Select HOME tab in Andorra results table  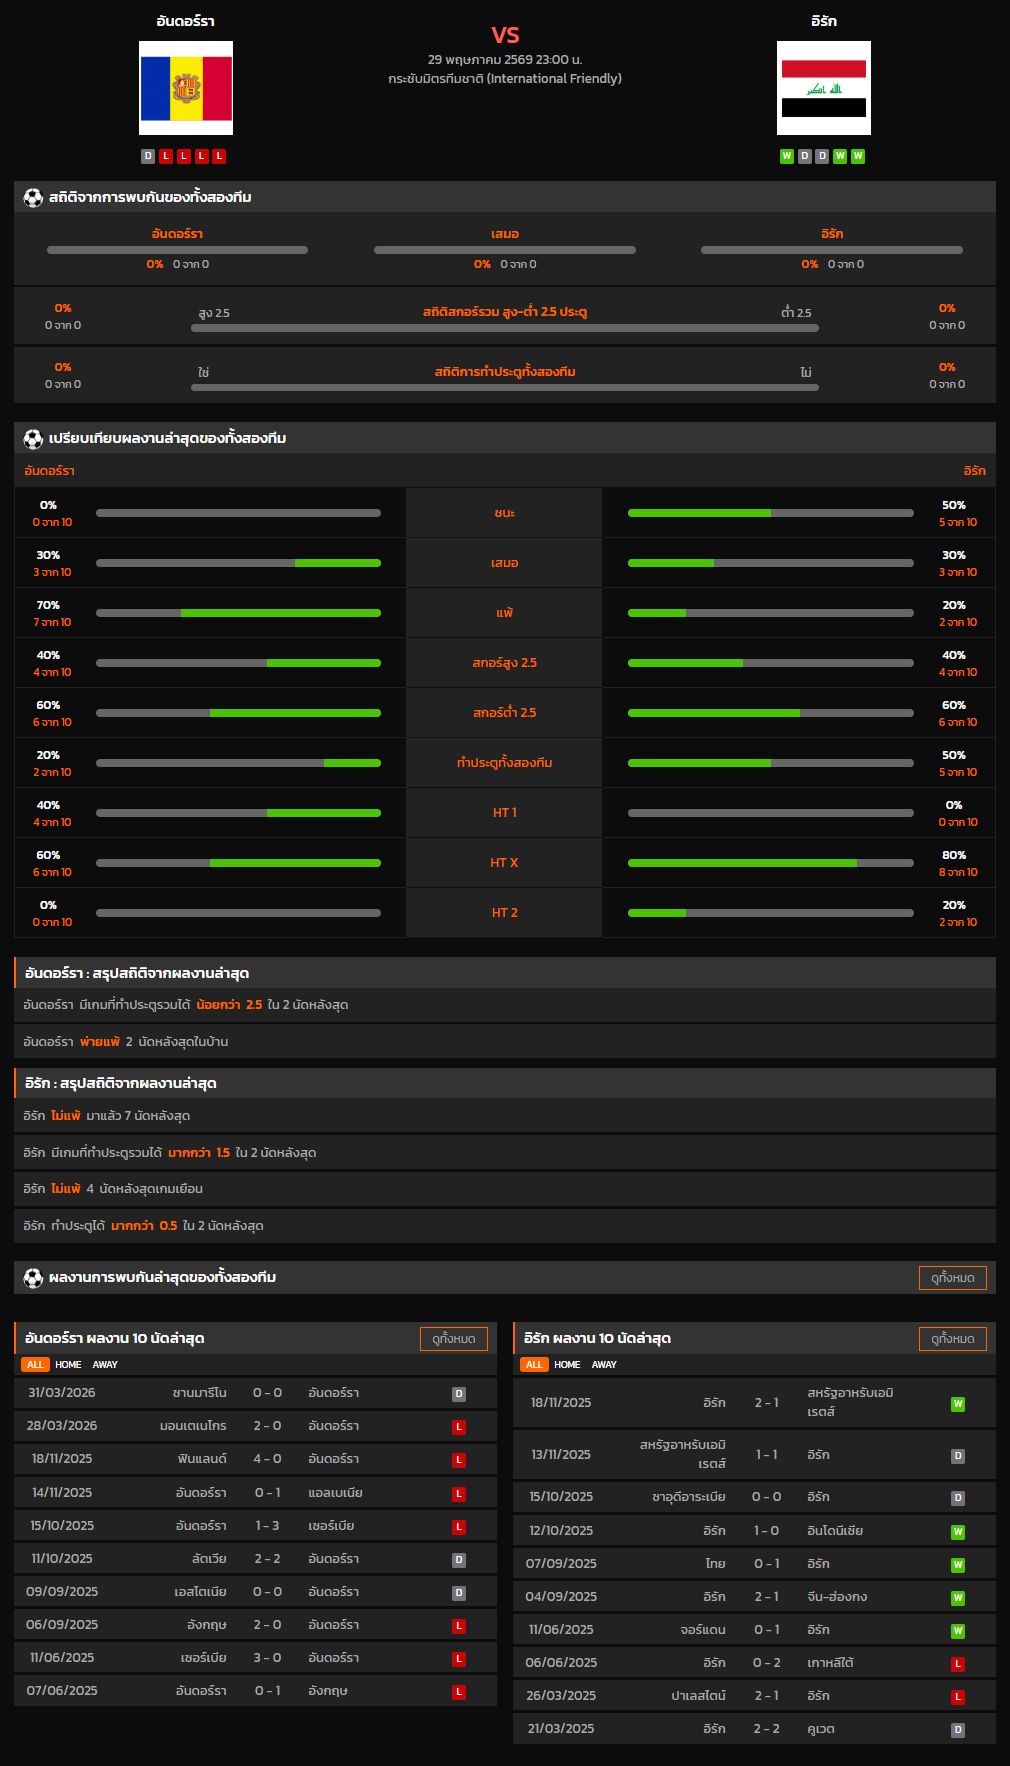point(68,1364)
